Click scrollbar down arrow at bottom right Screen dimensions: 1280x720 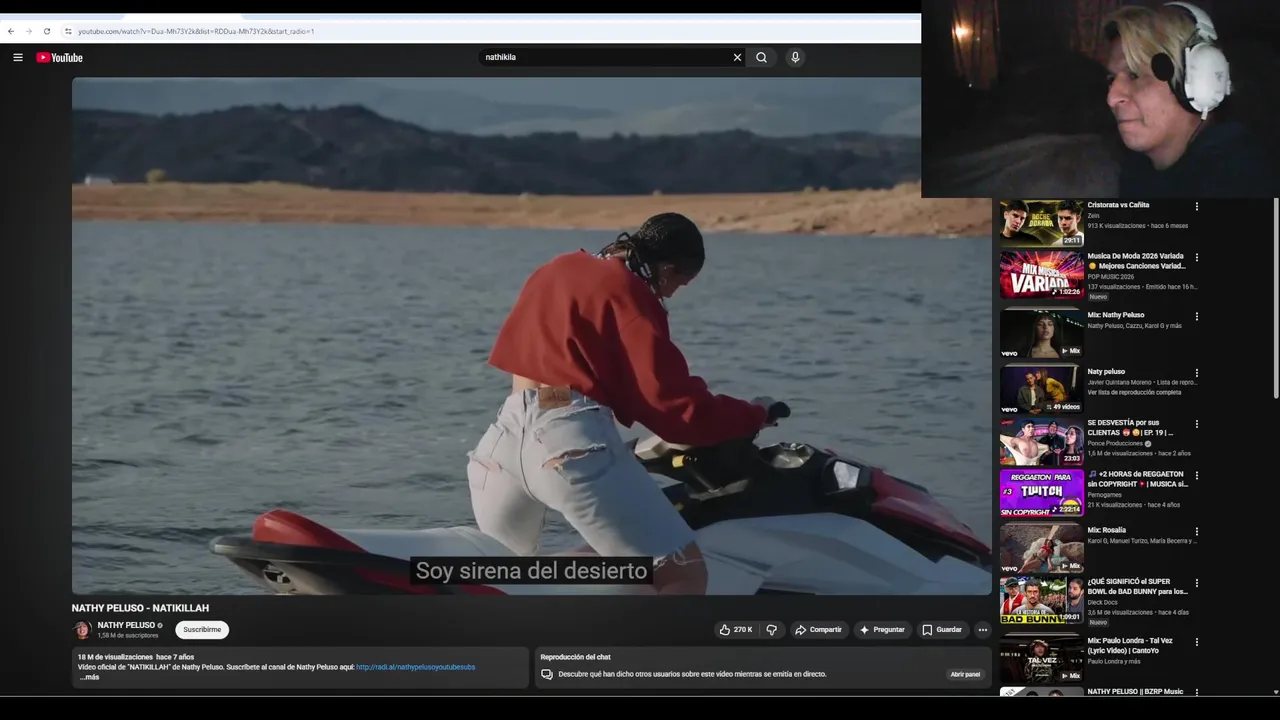1275,692
